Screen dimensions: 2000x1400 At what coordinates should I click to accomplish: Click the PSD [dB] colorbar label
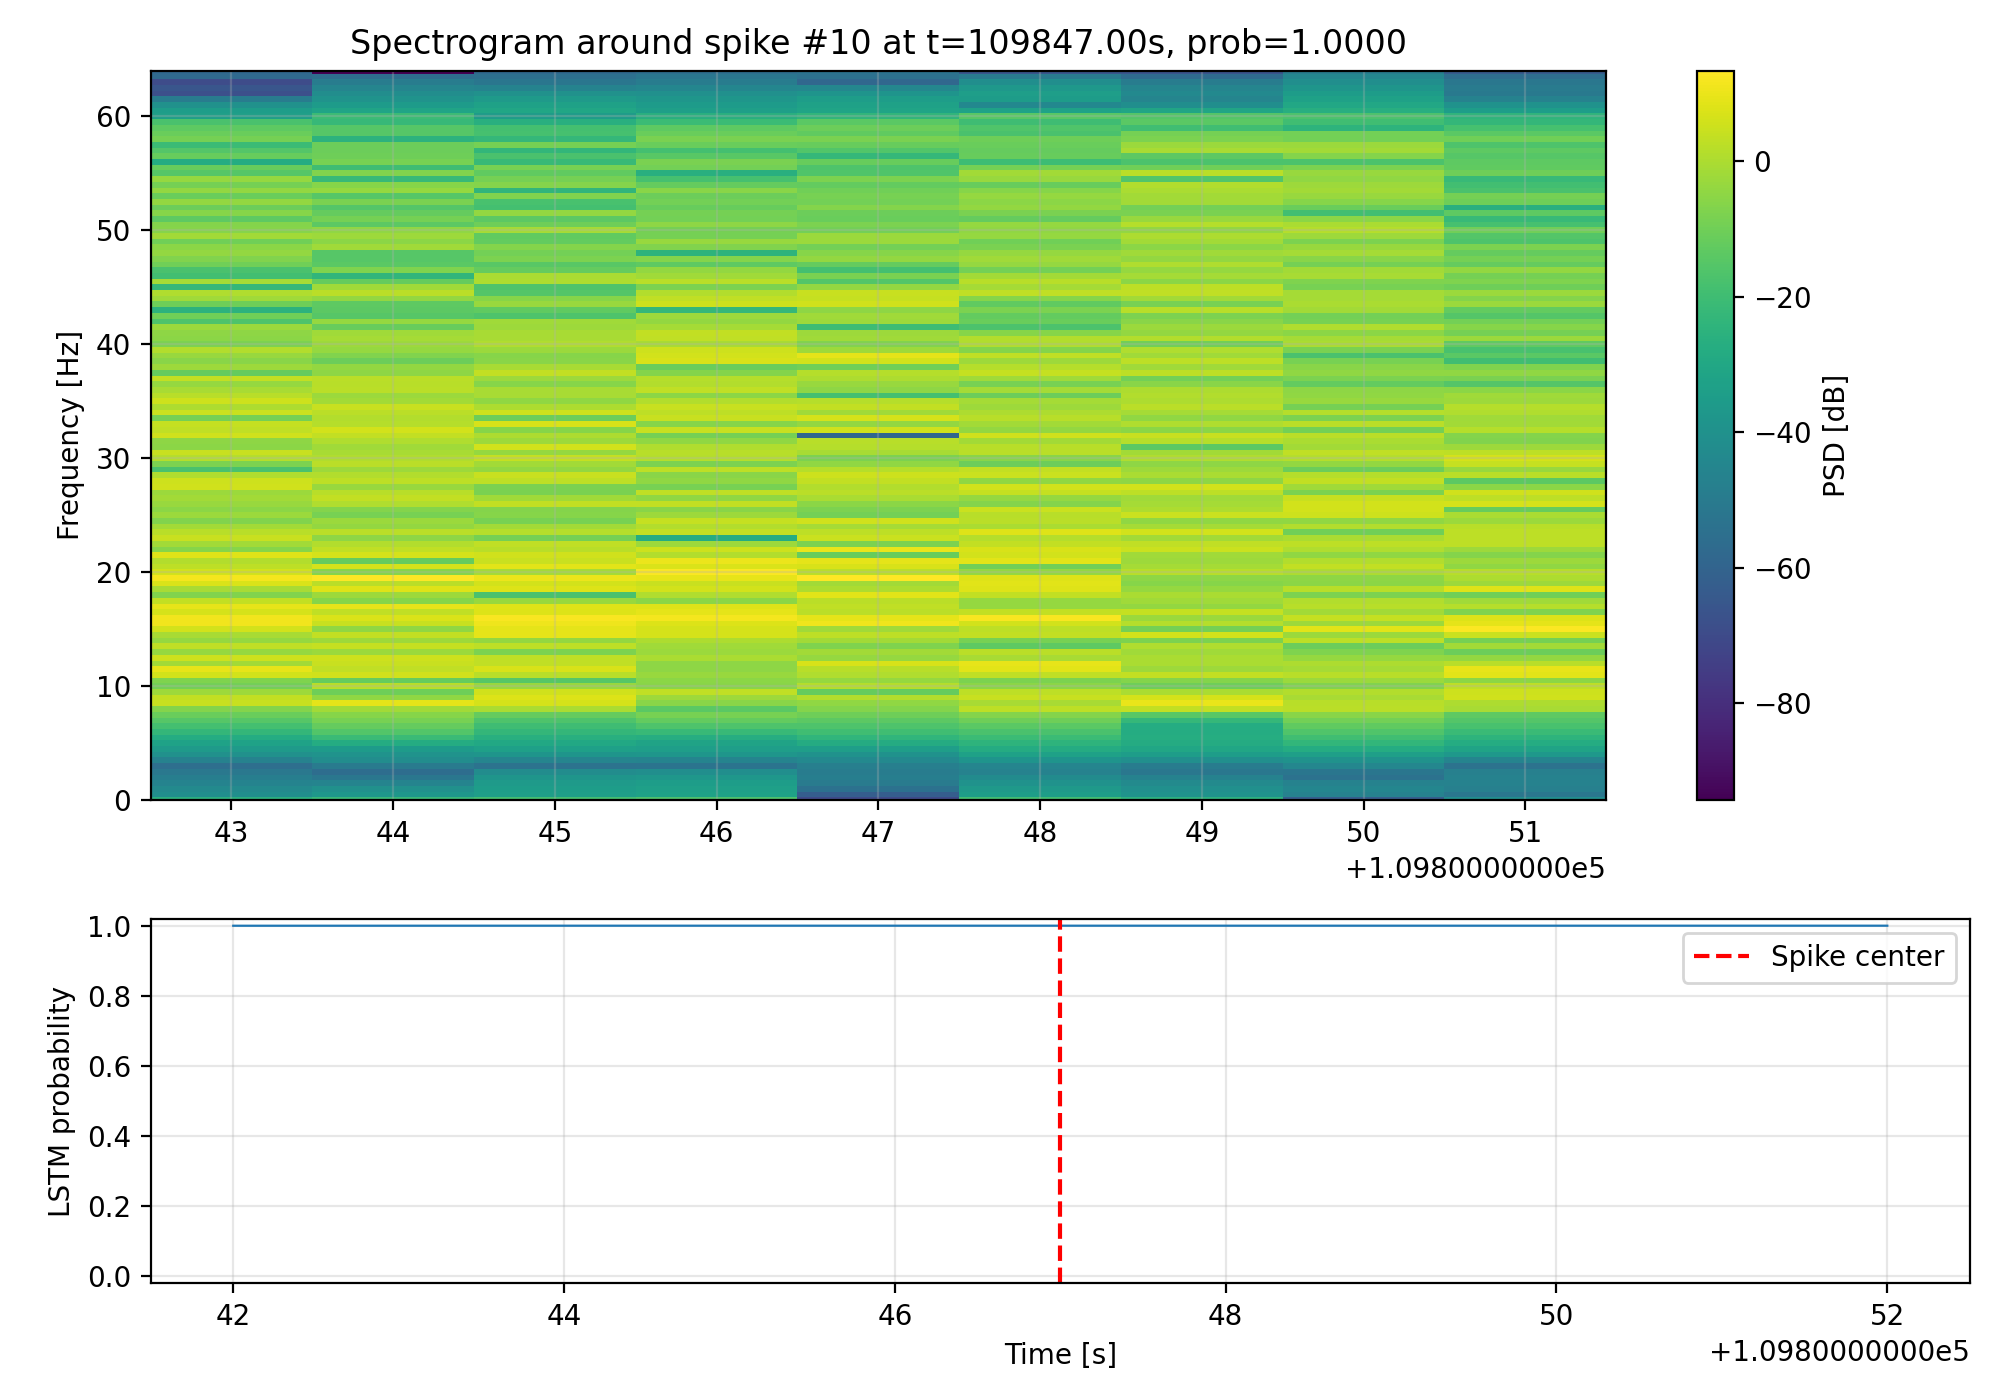(x=1833, y=436)
